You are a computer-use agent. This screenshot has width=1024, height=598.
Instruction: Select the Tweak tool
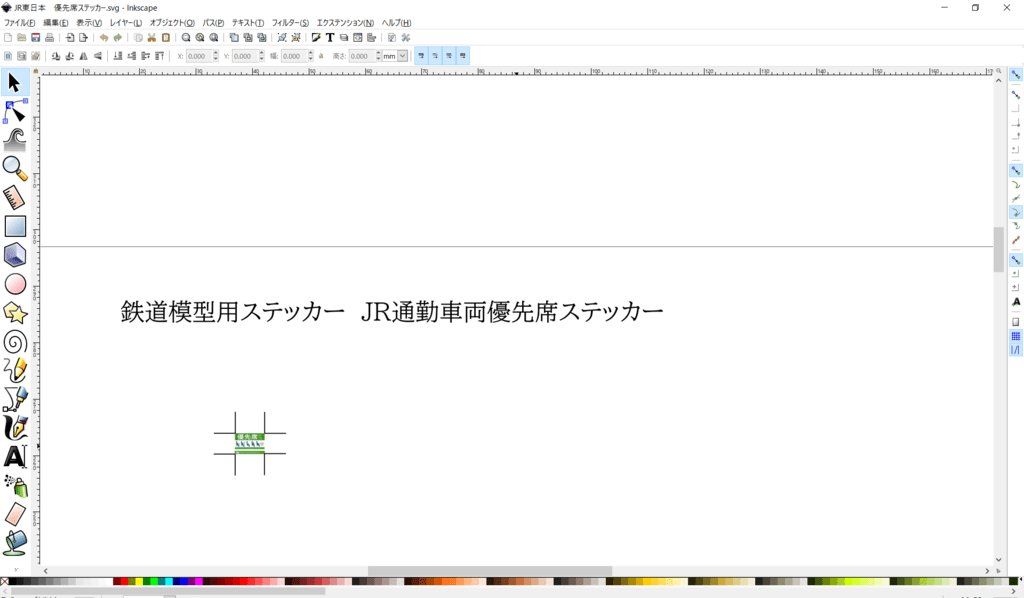coord(14,140)
